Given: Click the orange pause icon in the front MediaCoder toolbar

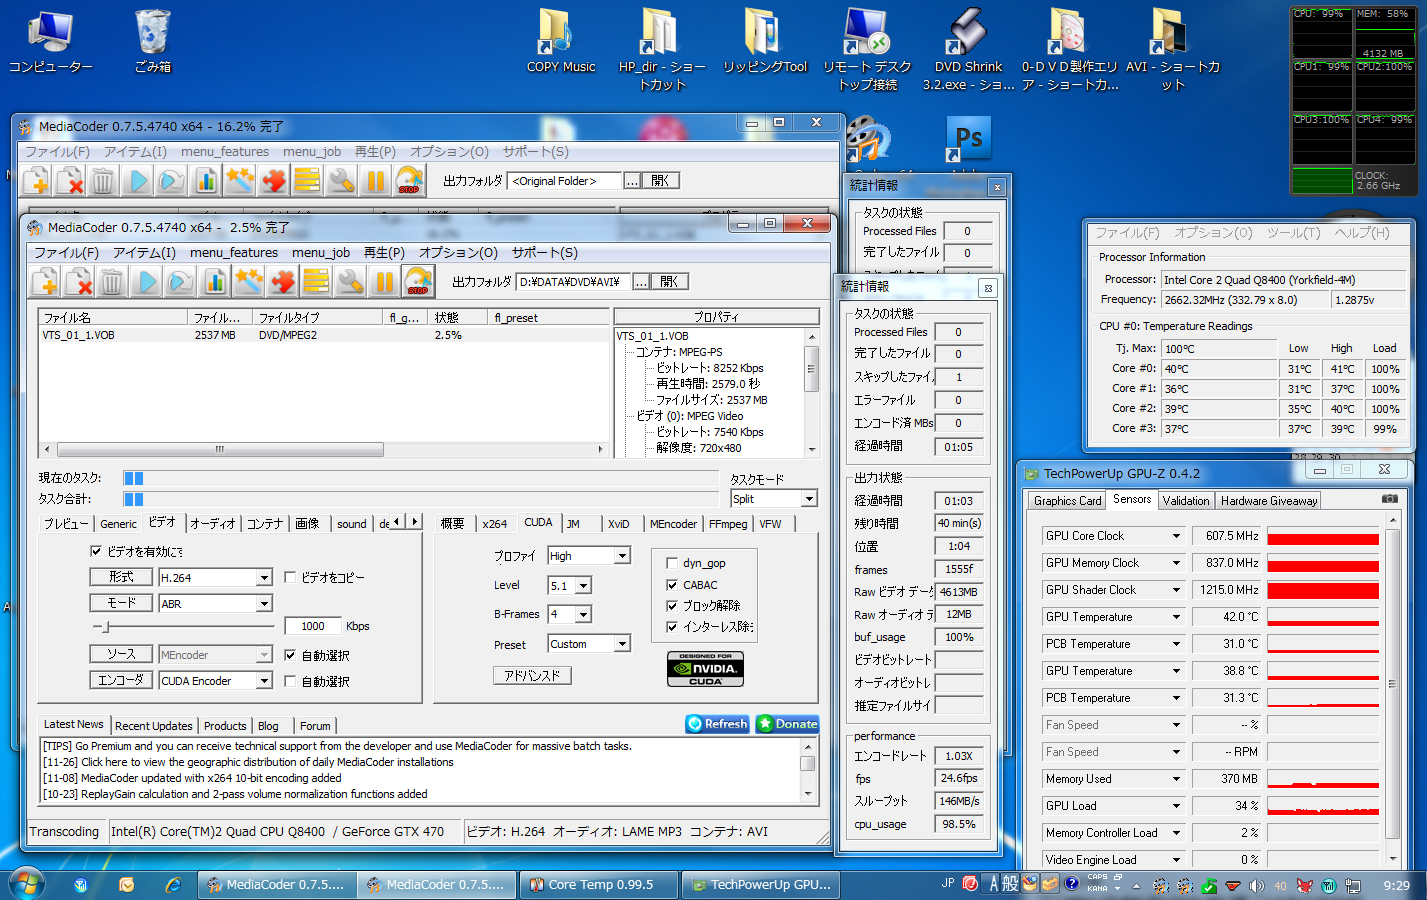Looking at the screenshot, I should click(x=384, y=282).
